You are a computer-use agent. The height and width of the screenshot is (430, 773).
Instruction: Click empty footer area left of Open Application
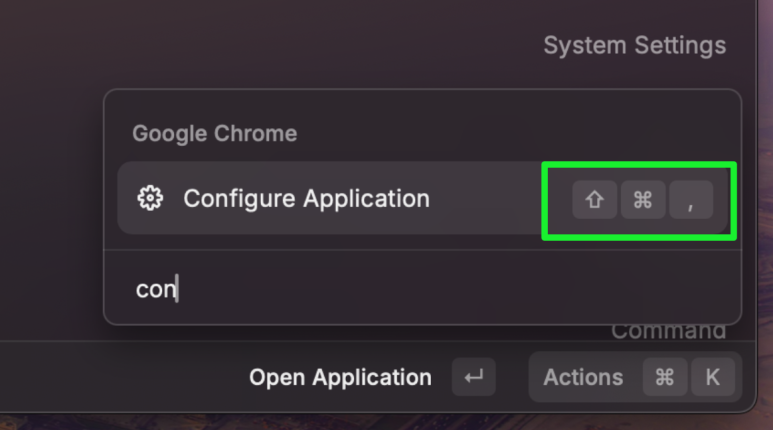pyautogui.click(x=123, y=377)
